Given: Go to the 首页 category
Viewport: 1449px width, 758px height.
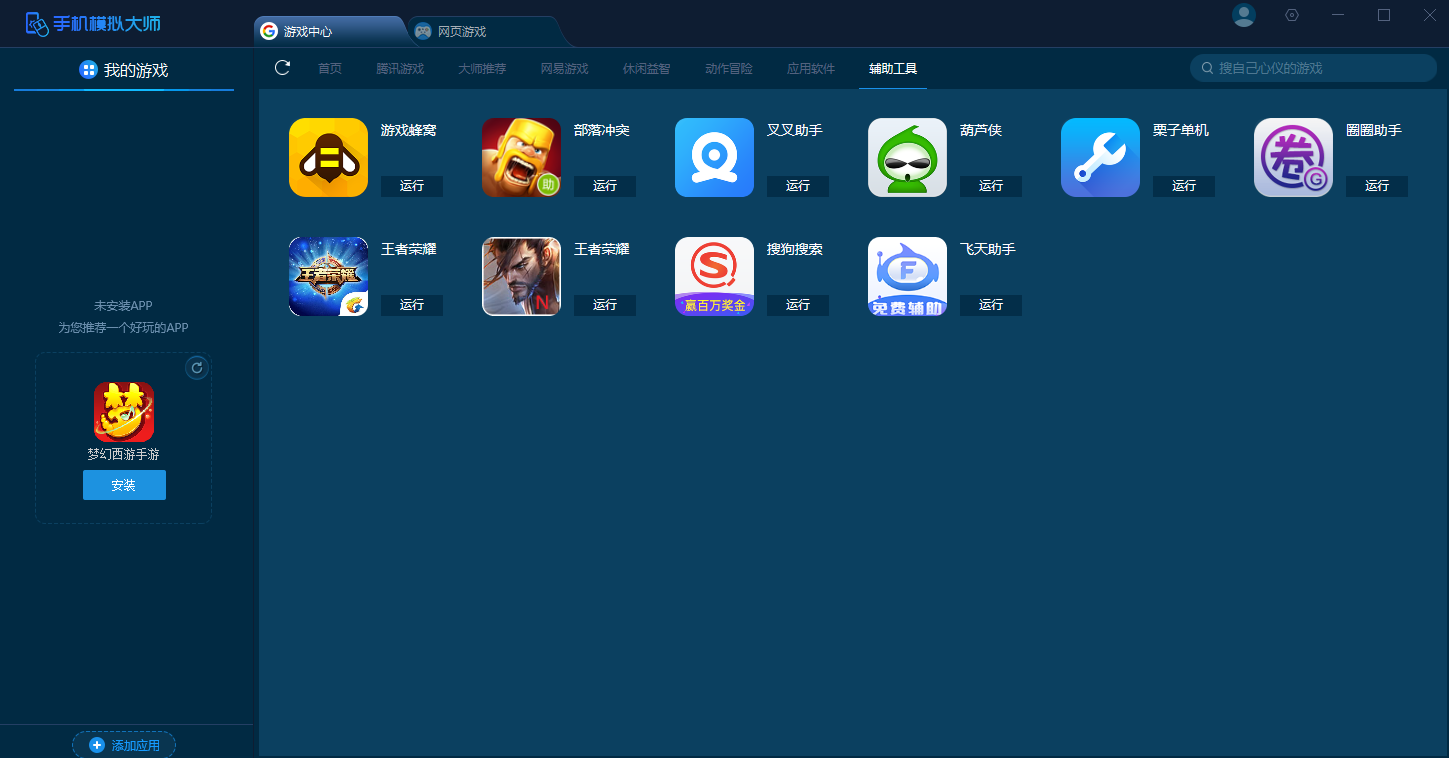Looking at the screenshot, I should (x=330, y=69).
